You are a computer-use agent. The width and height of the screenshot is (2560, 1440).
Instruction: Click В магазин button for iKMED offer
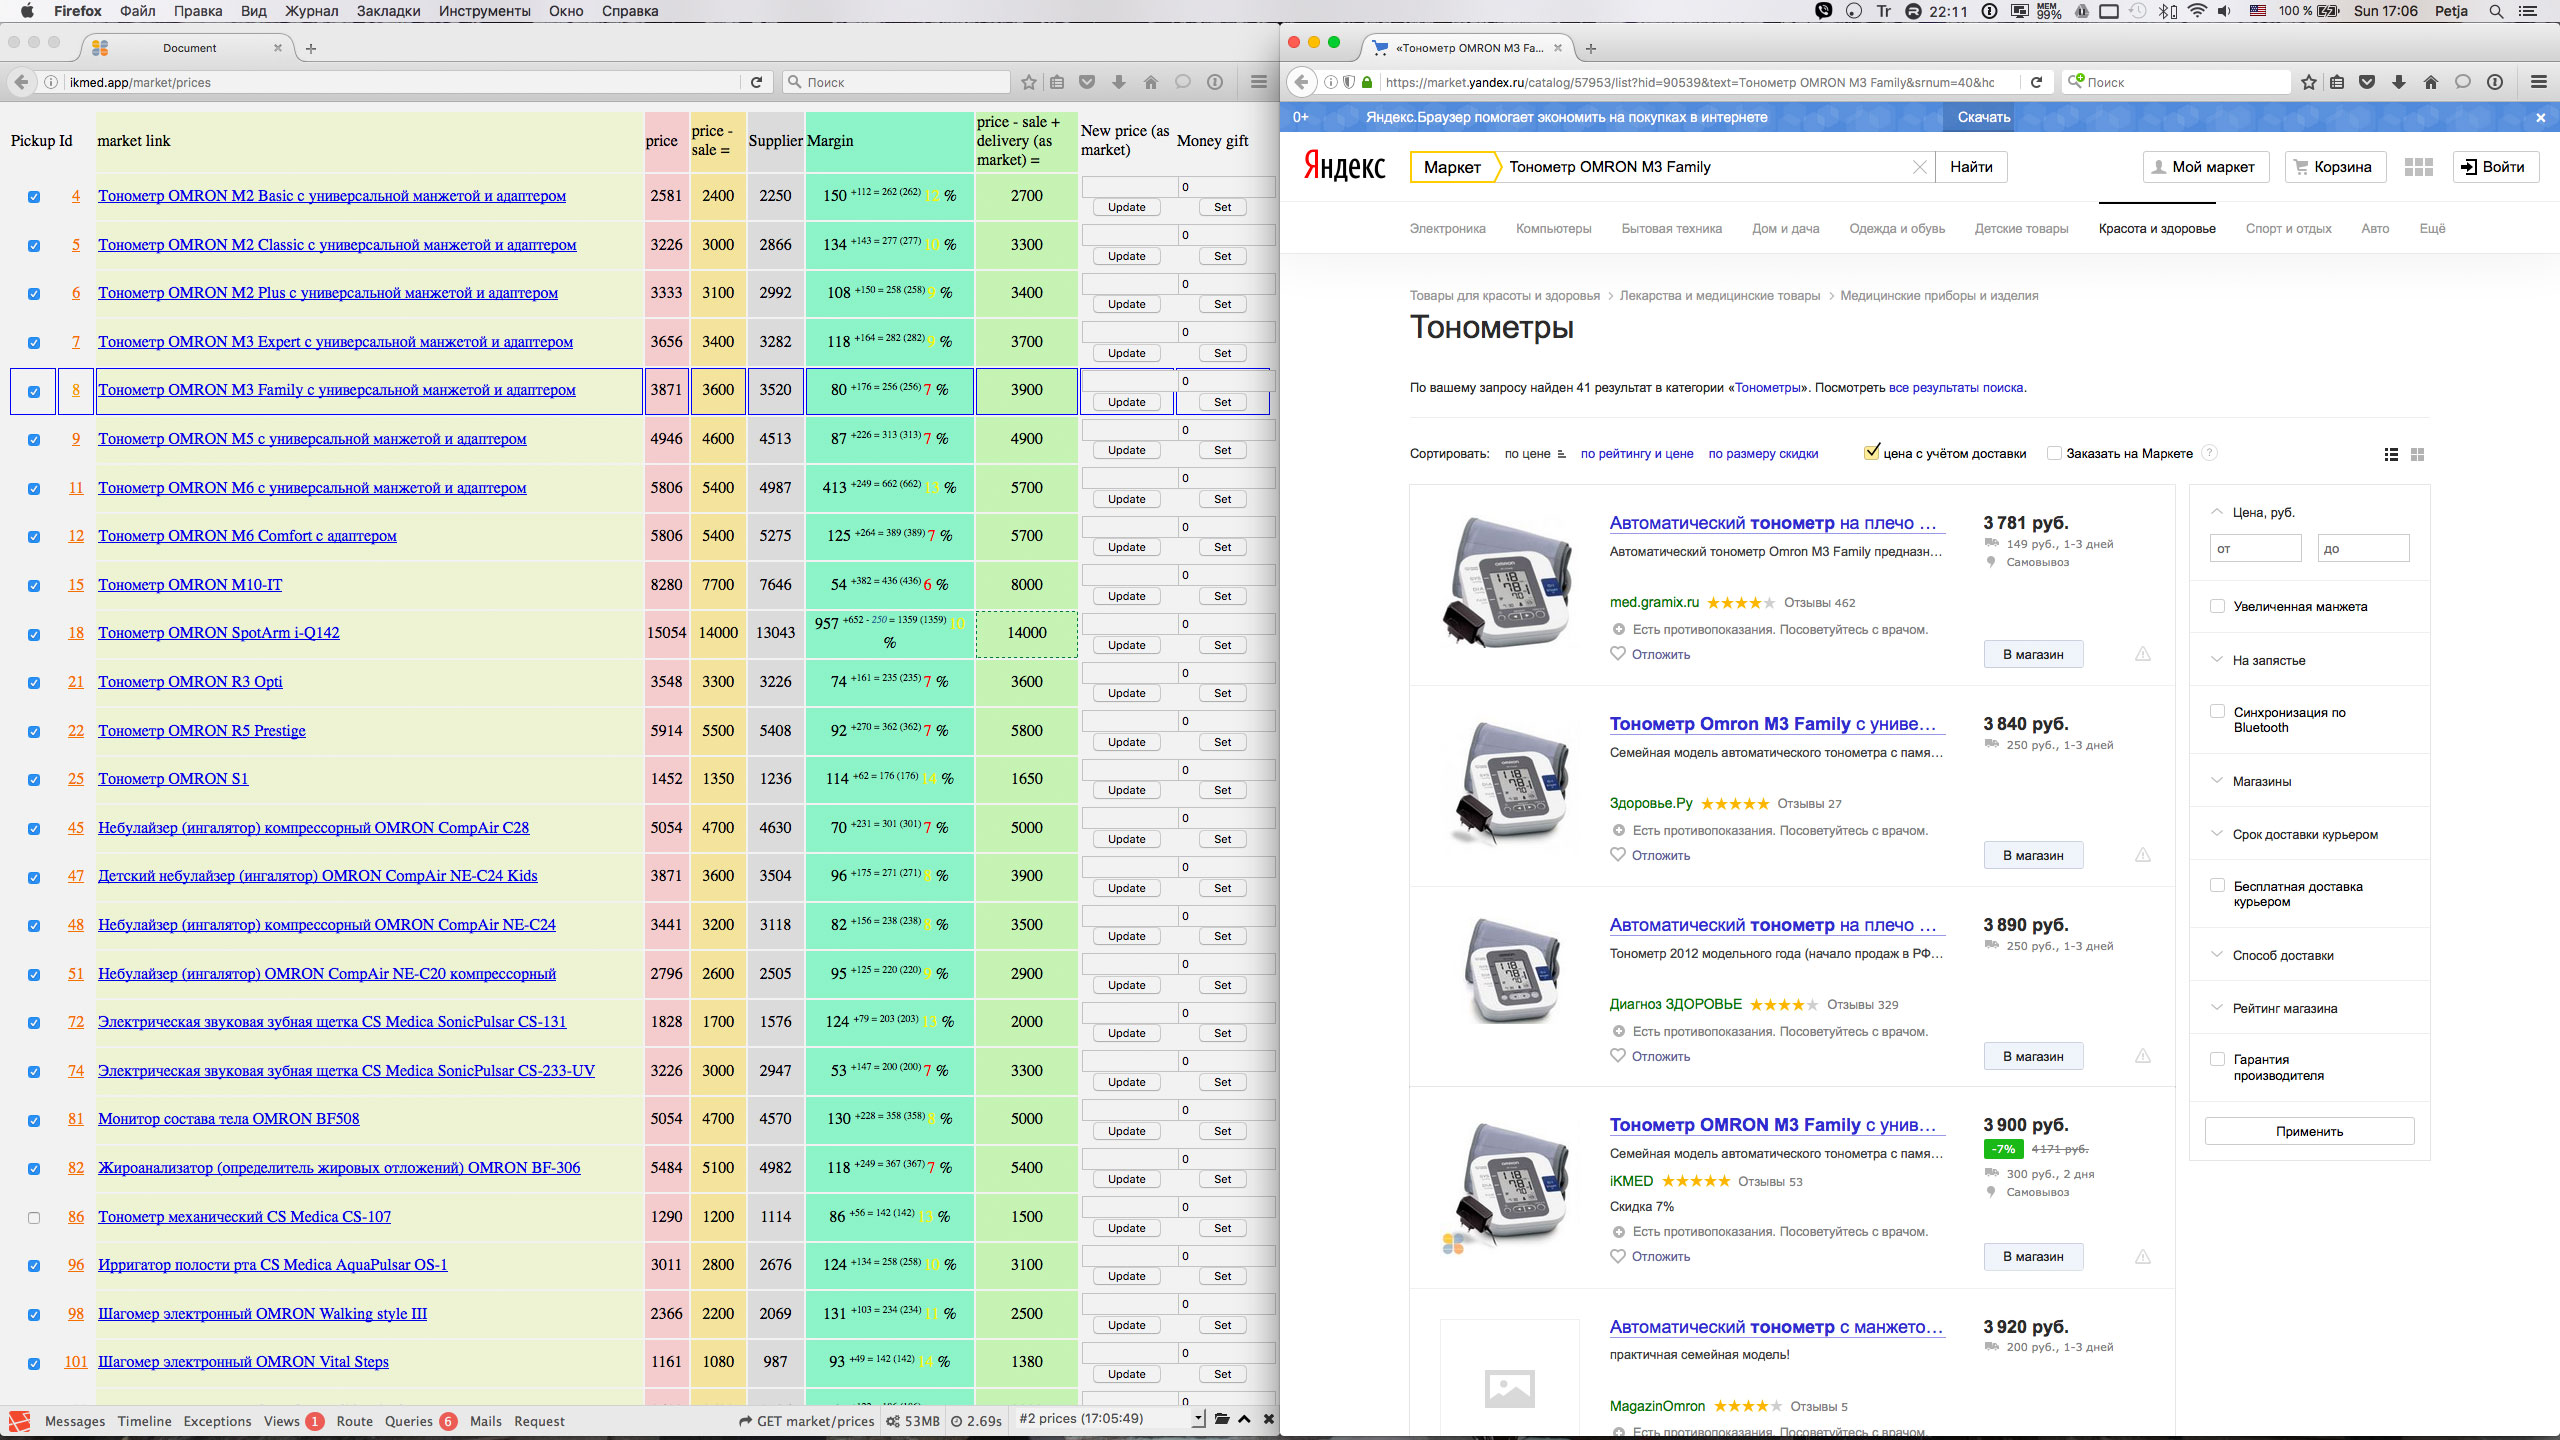point(2033,1257)
